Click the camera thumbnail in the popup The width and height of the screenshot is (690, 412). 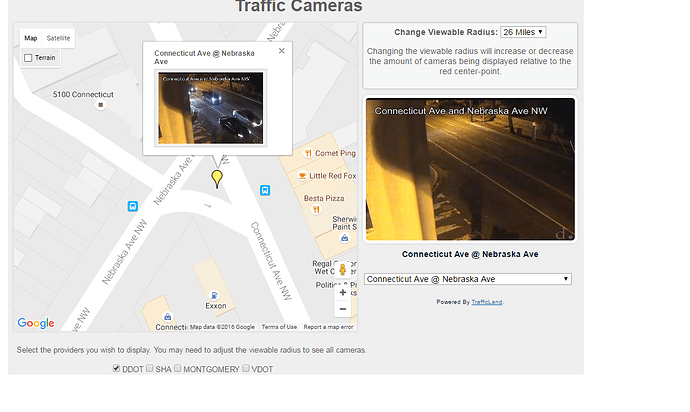211,107
